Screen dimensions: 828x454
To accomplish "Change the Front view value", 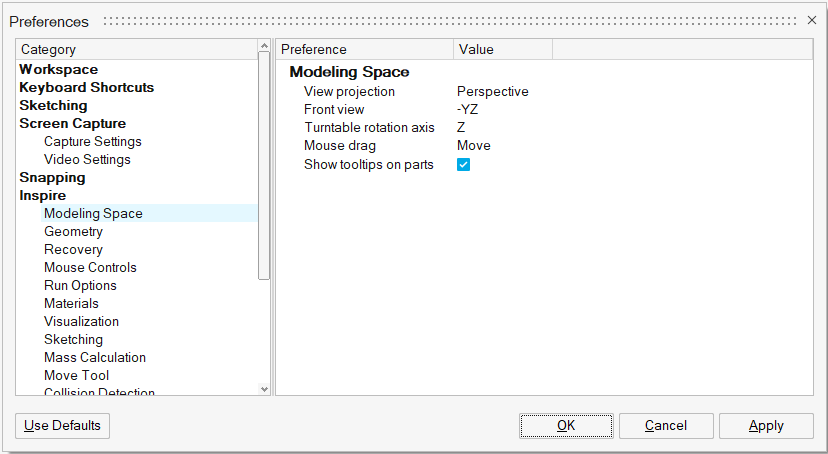I will tap(468, 110).
